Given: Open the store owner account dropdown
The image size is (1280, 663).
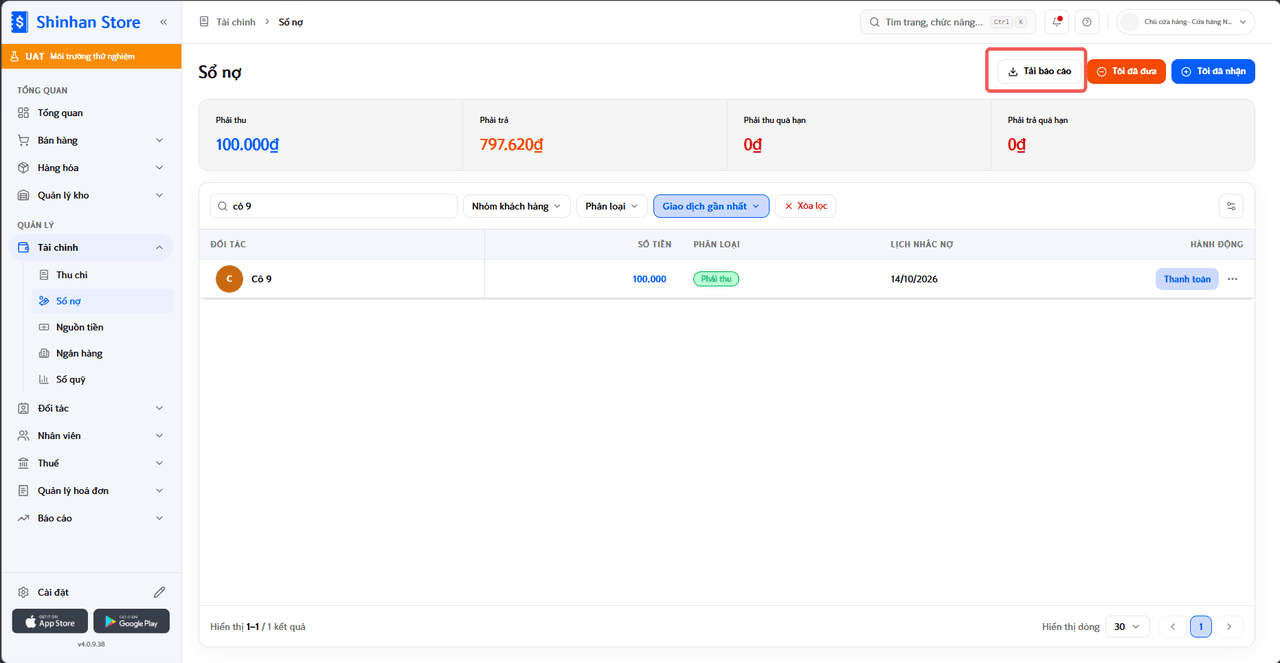Looking at the screenshot, I should pyautogui.click(x=1186, y=22).
